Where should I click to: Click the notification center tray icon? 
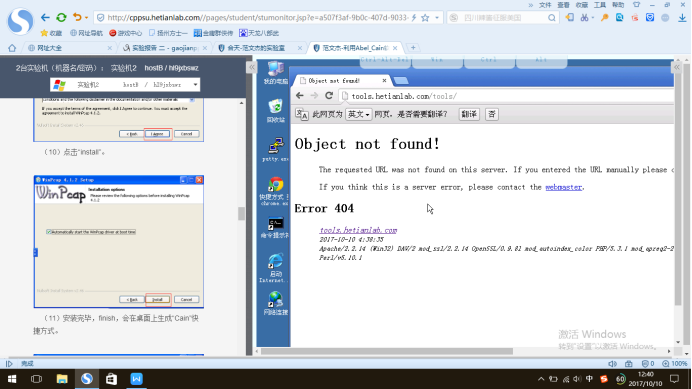click(x=674, y=379)
